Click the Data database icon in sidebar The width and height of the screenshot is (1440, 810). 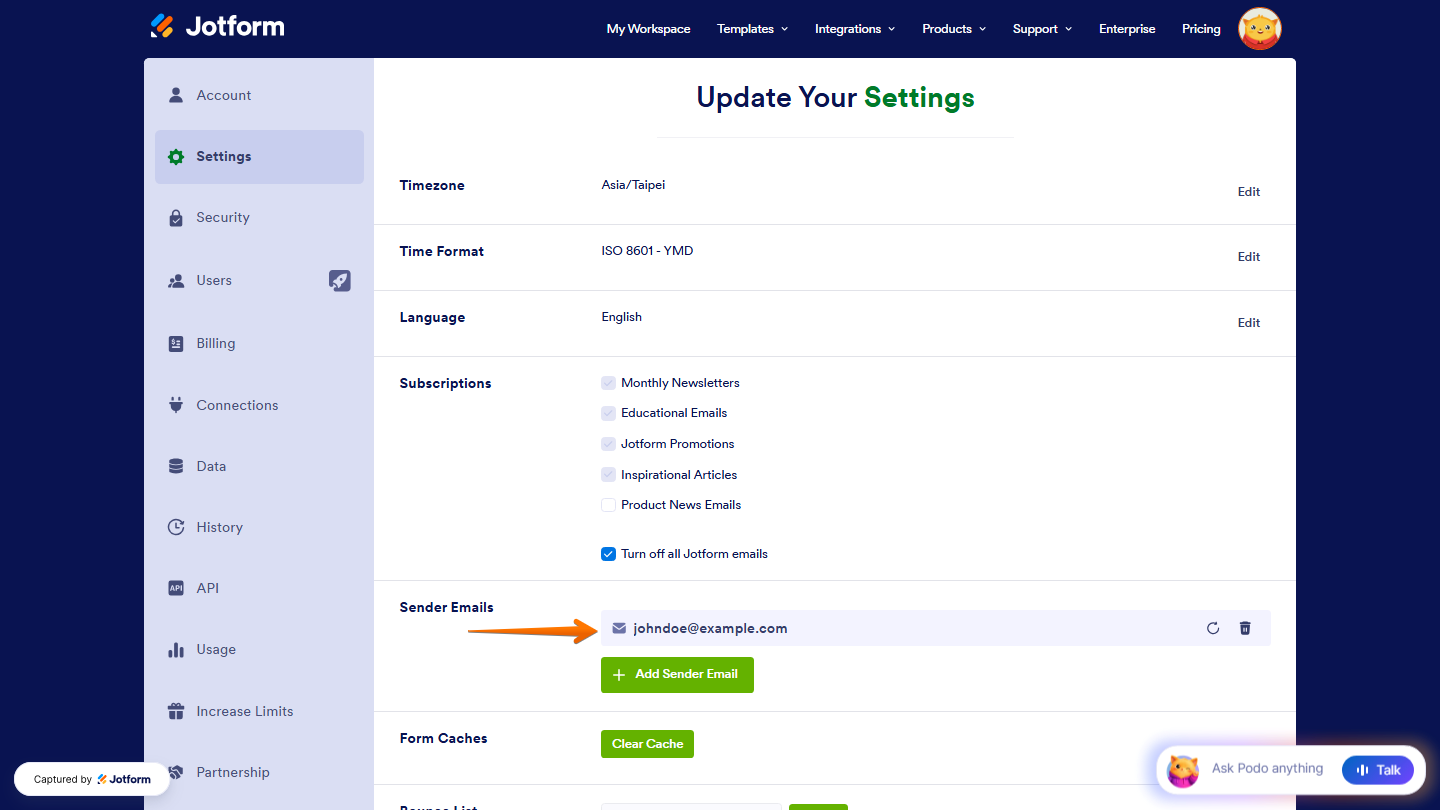tap(176, 466)
